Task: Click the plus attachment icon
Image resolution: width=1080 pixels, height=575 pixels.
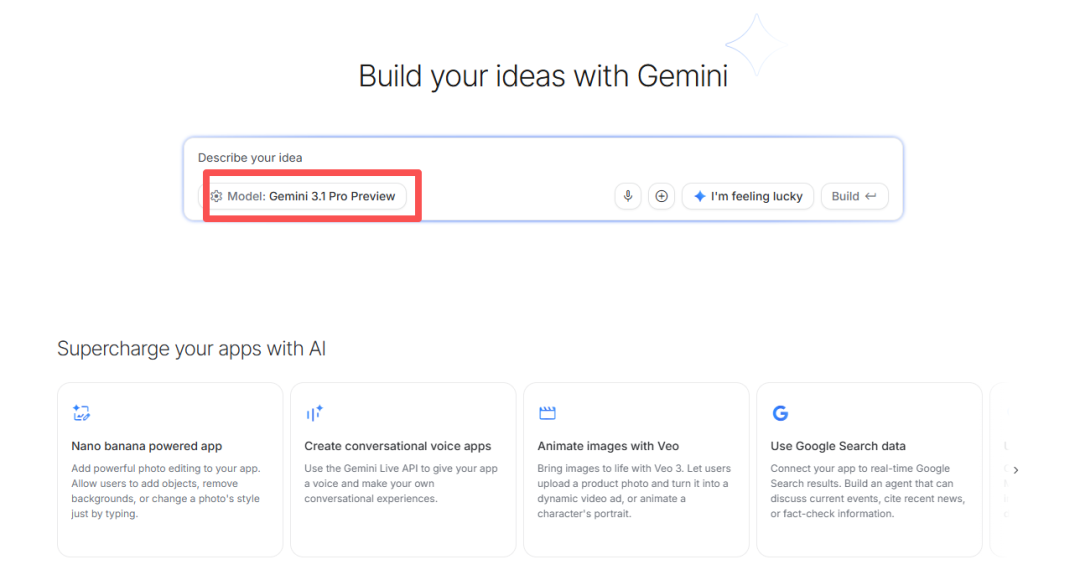Action: click(661, 196)
